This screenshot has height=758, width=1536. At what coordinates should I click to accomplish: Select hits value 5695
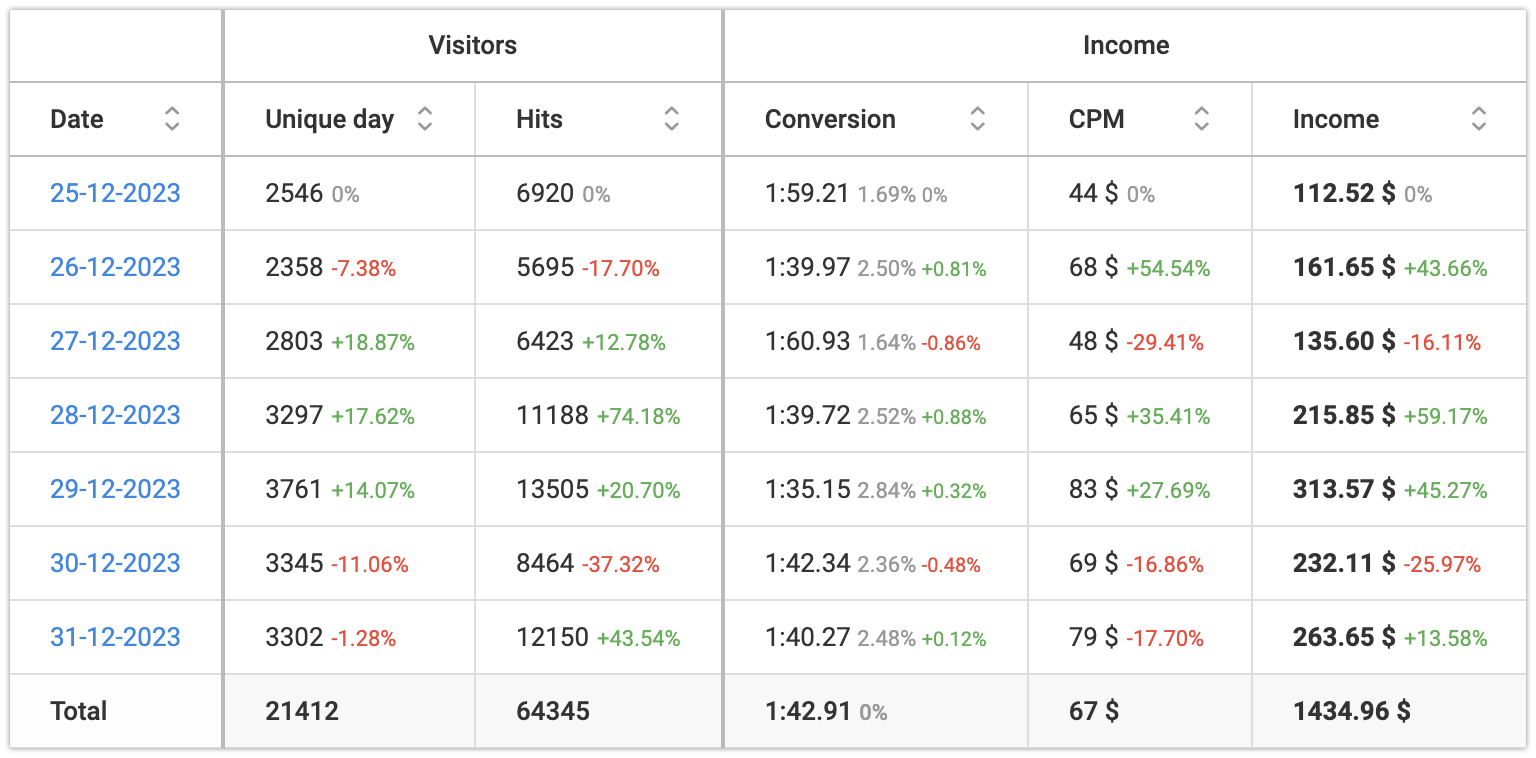tap(545, 267)
